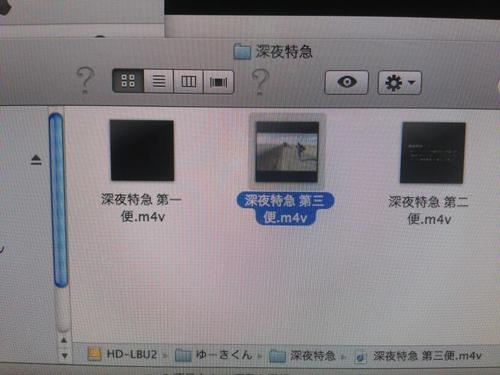Switch to column view mode
This screenshot has height=375, width=500.
click(x=188, y=81)
